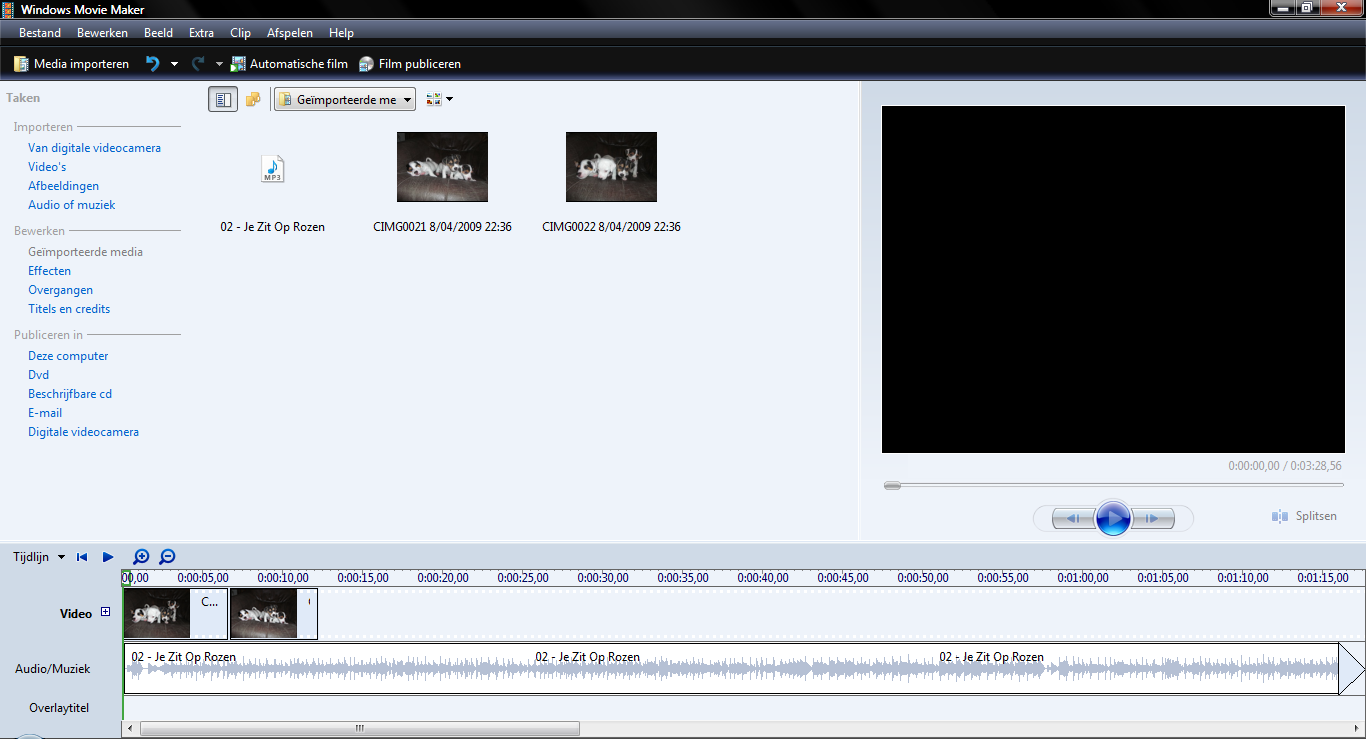Publish to Dvd
The height and width of the screenshot is (739, 1366).
pyautogui.click(x=38, y=375)
